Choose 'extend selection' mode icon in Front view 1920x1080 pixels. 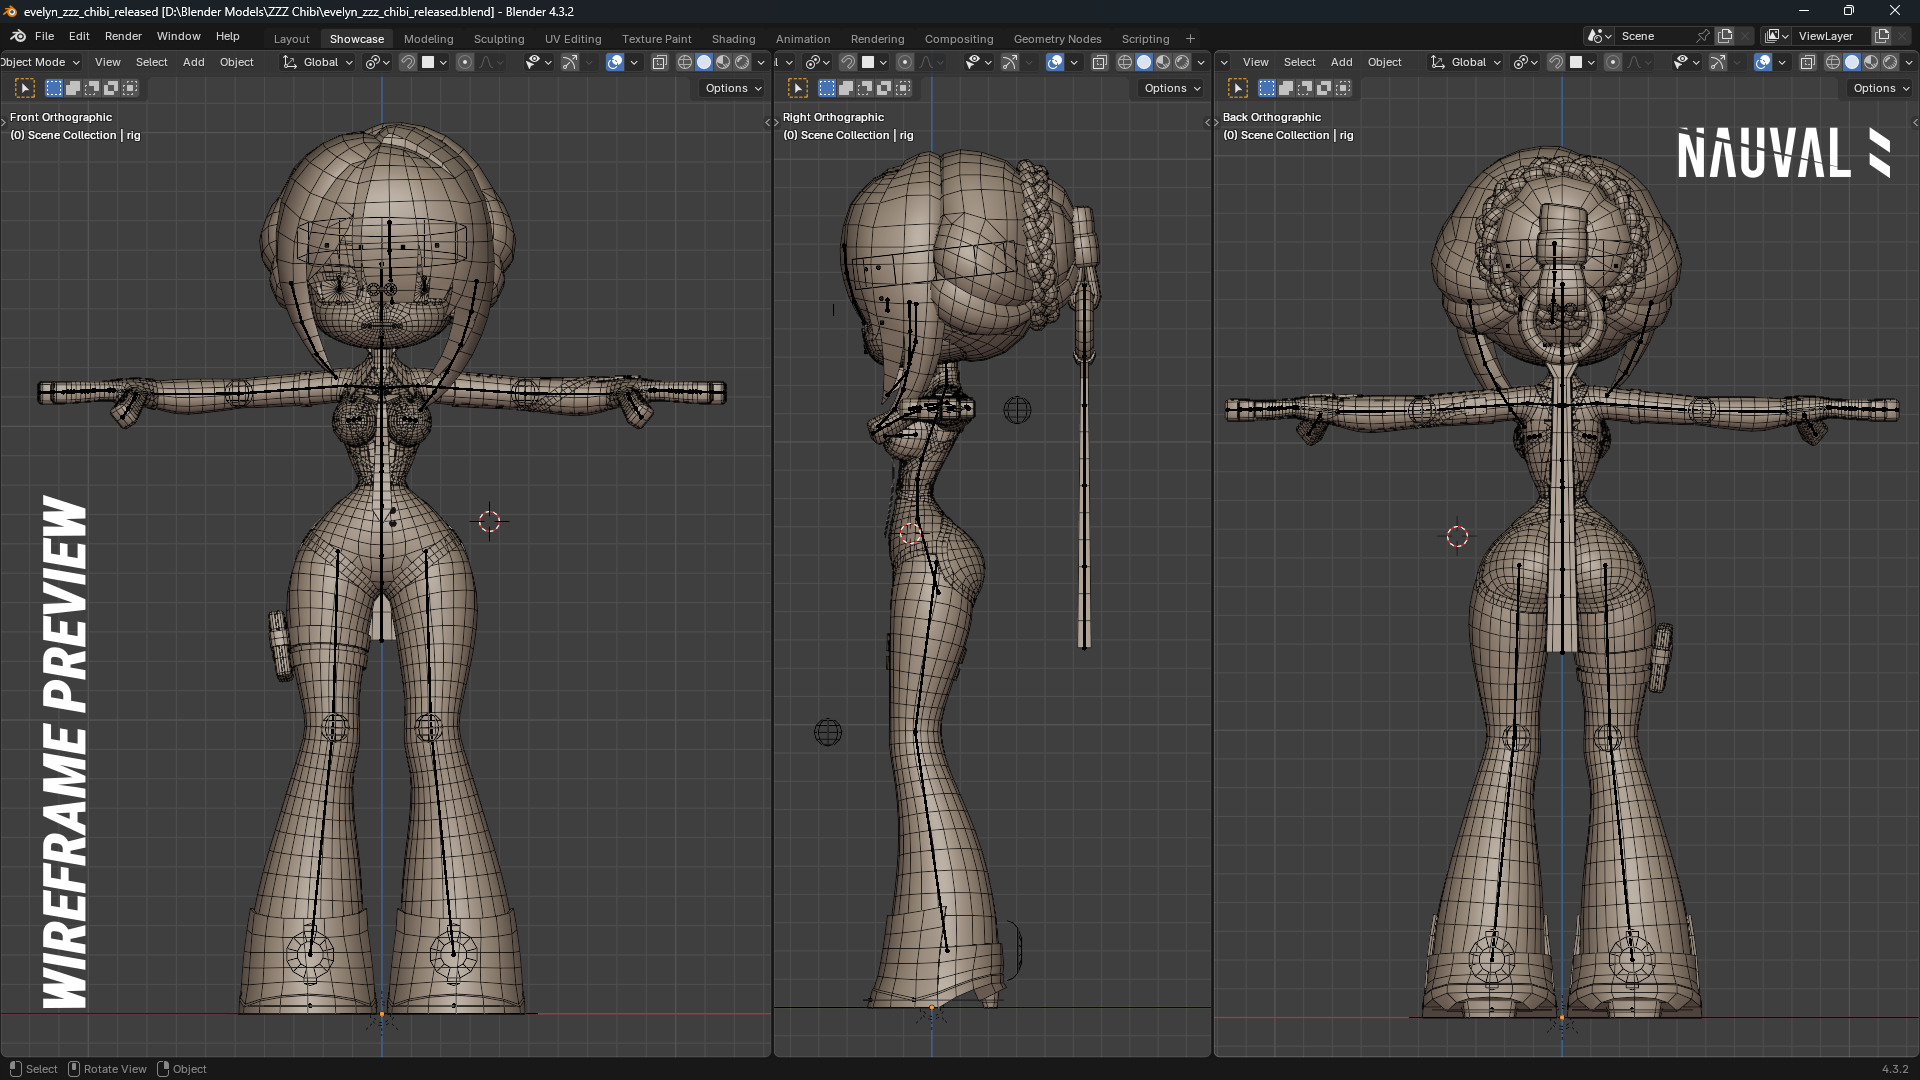coord(73,88)
